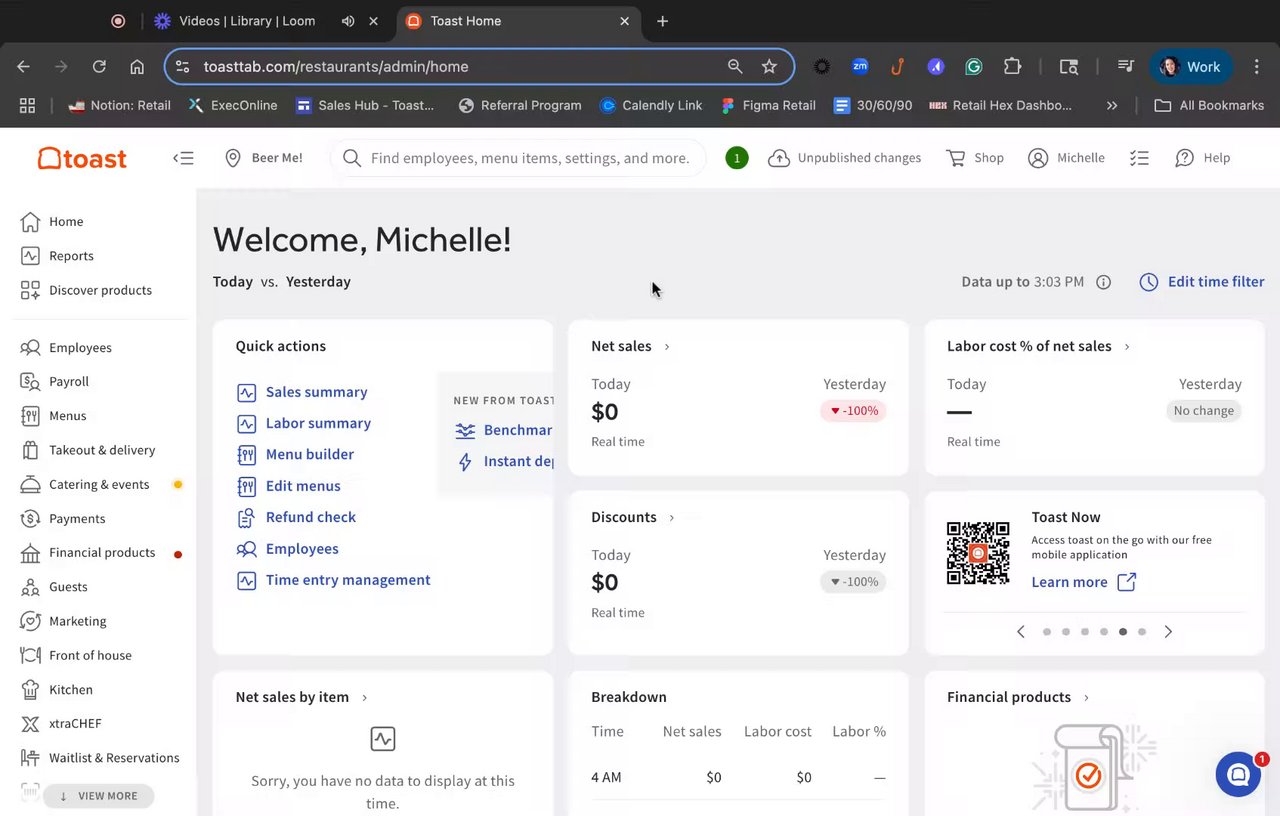Click the Waitlist & Reservations sidebar icon

(x=30, y=758)
